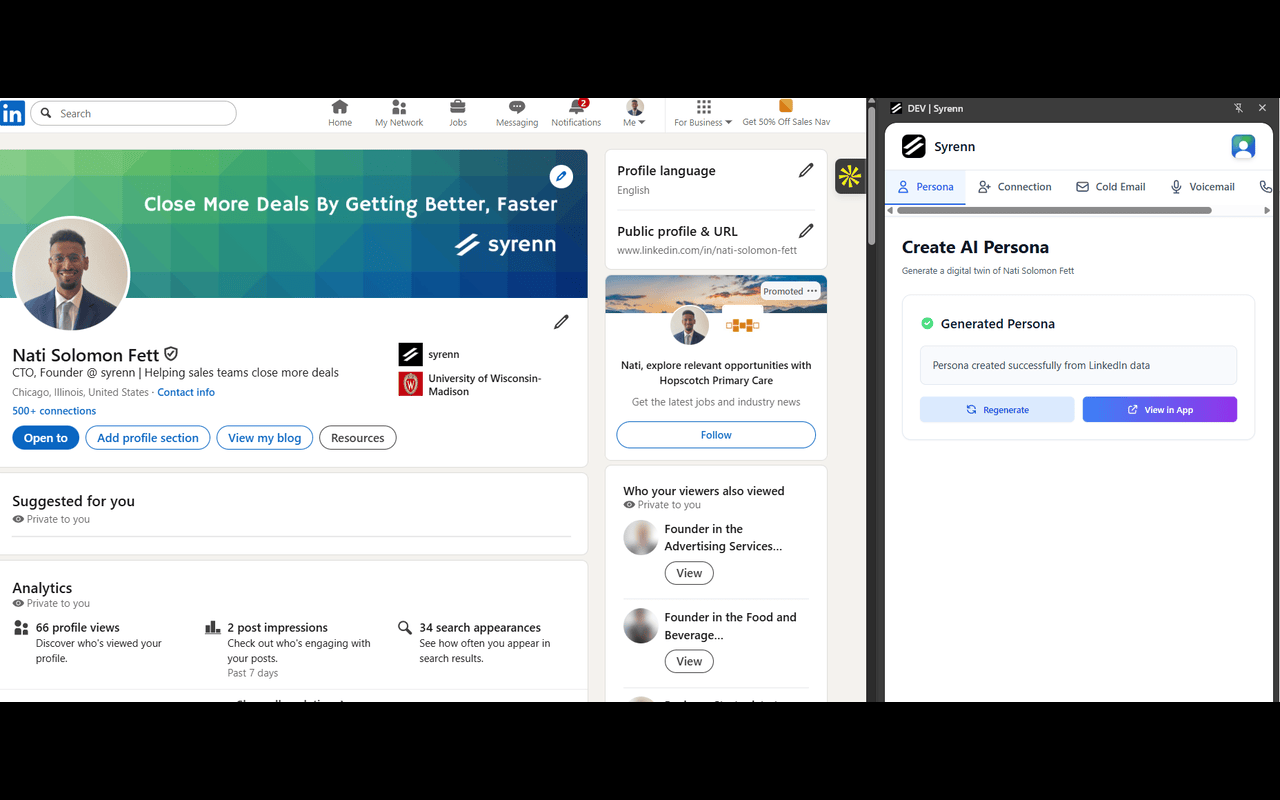The width and height of the screenshot is (1280, 800).
Task: View the Founder in Food and Beverage profile
Action: pyautogui.click(x=689, y=661)
